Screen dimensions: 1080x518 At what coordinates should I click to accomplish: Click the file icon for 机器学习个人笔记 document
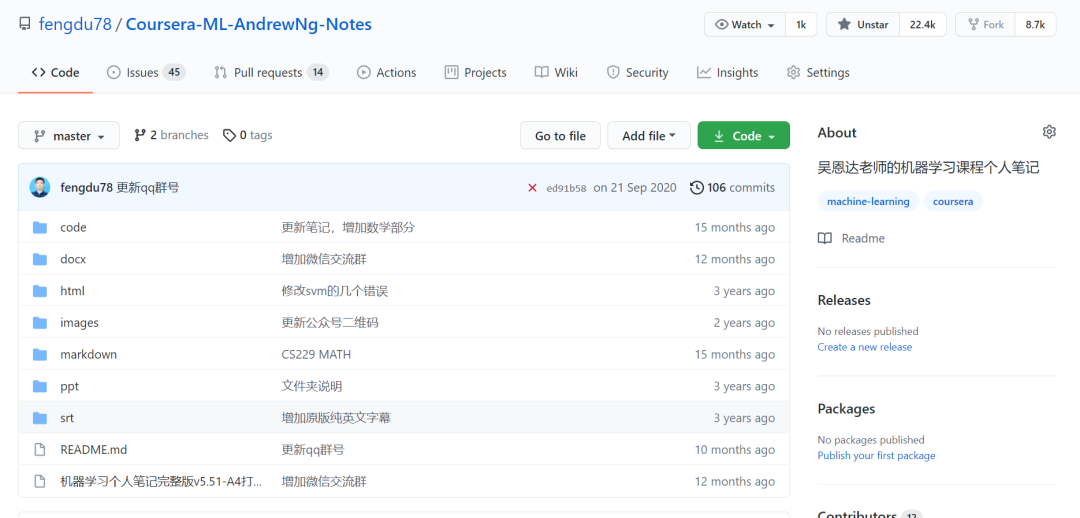[40, 481]
